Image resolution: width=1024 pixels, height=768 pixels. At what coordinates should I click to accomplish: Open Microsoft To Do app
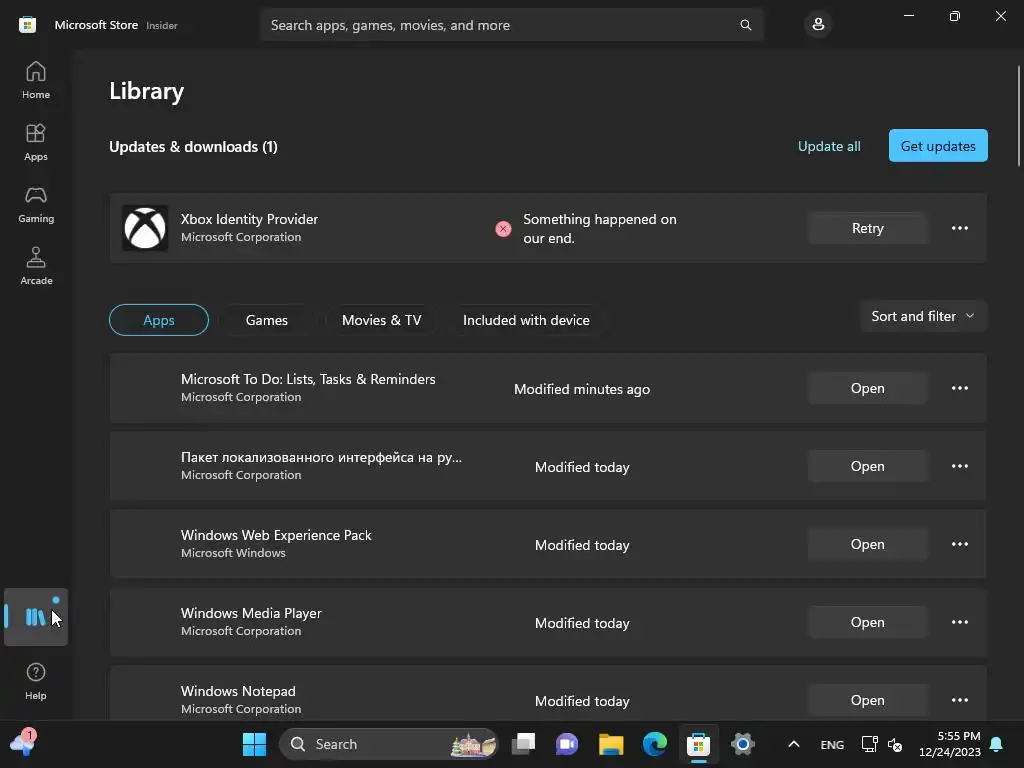click(867, 388)
